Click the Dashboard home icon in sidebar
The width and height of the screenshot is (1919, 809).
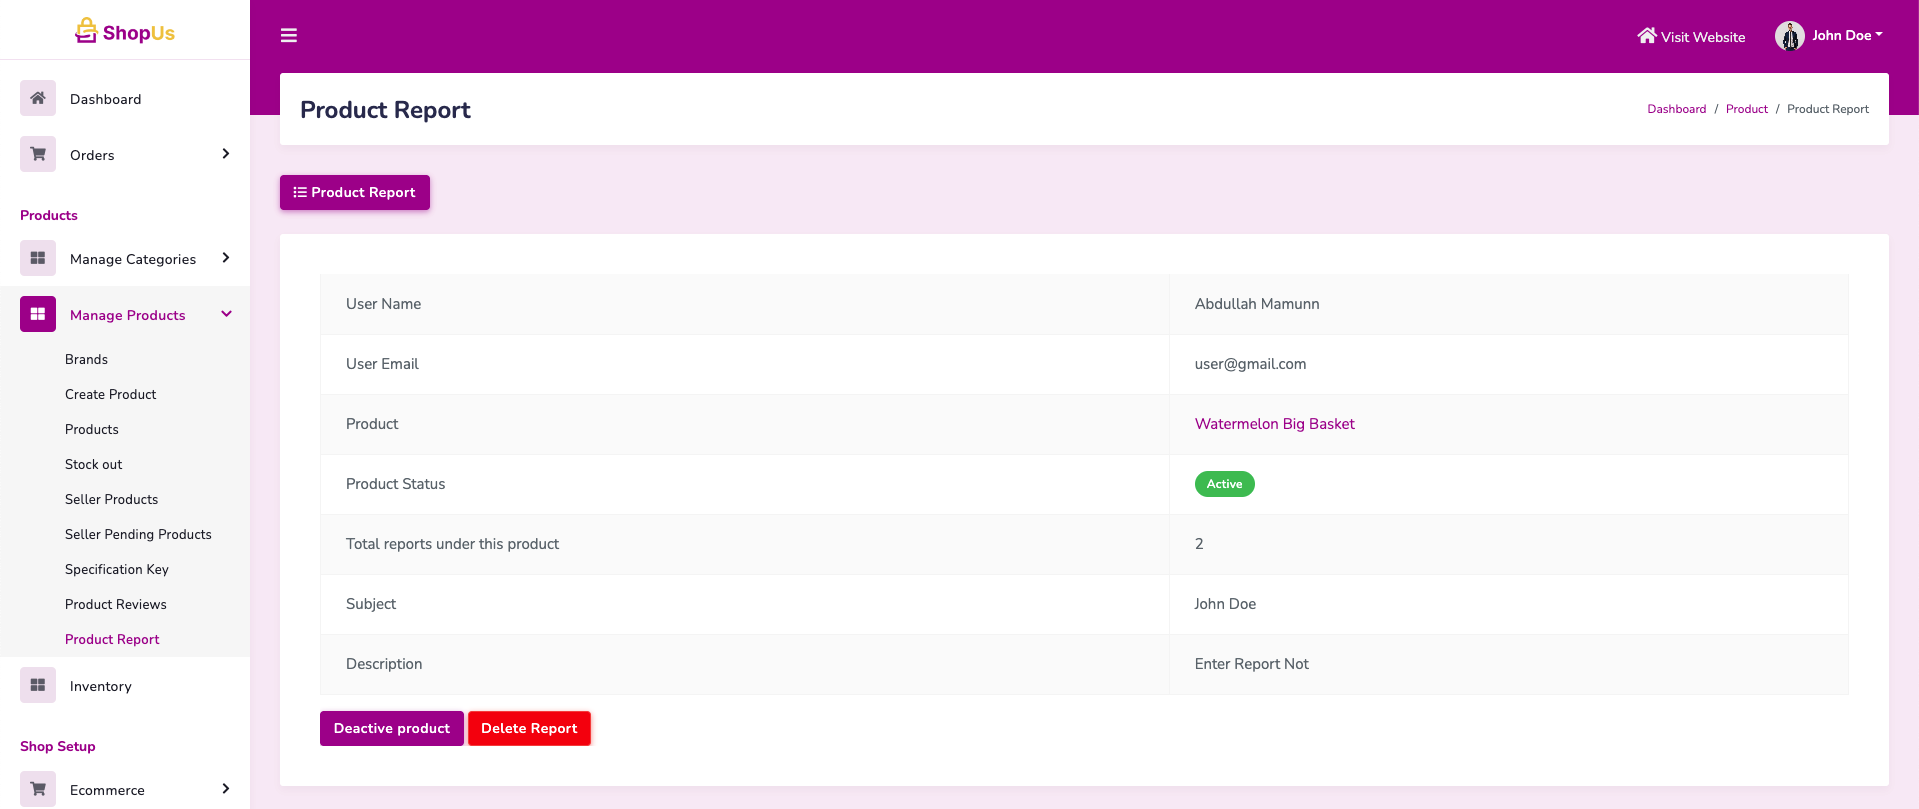pyautogui.click(x=38, y=98)
